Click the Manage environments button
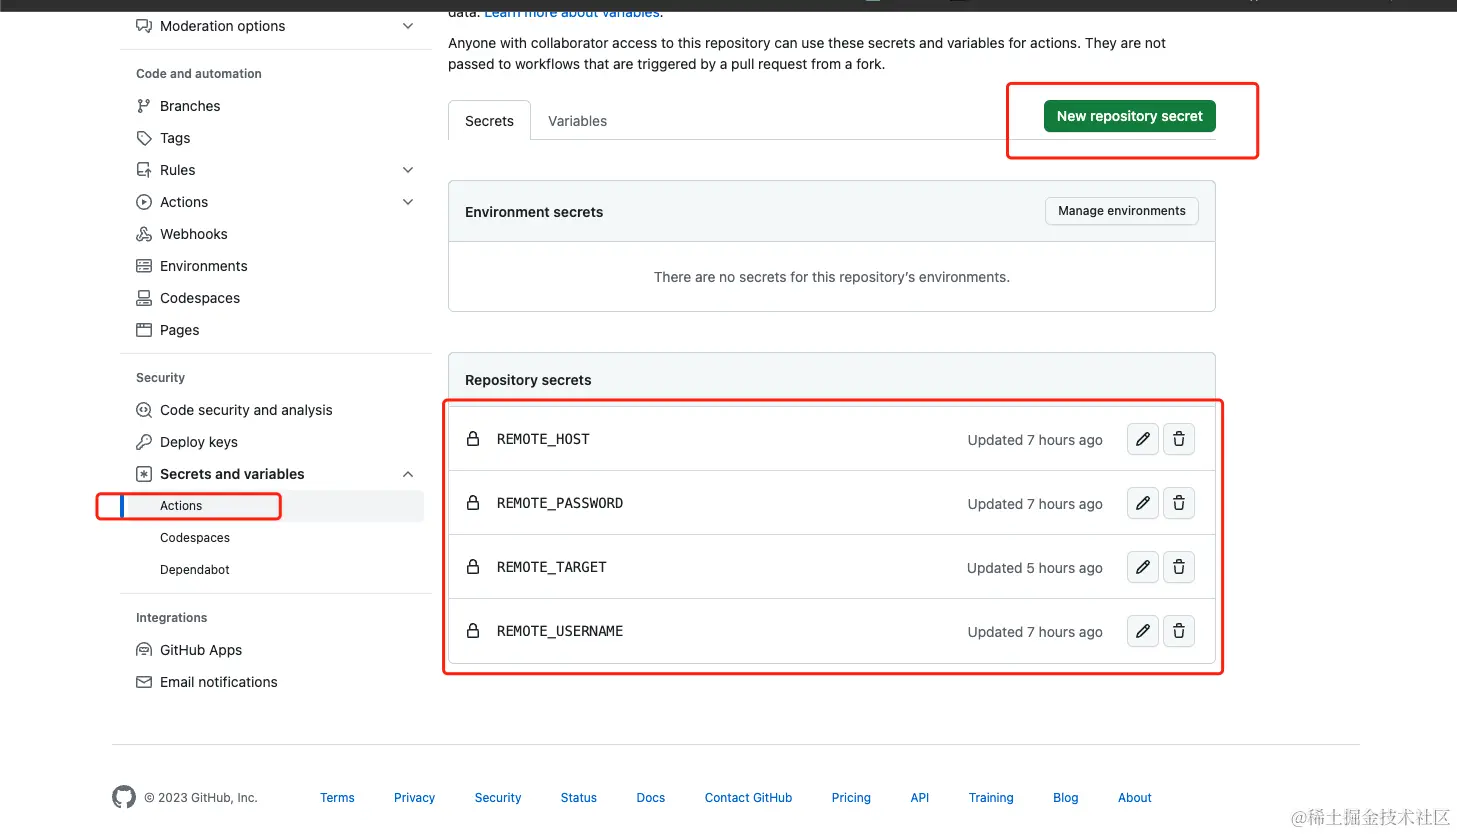 point(1121,211)
